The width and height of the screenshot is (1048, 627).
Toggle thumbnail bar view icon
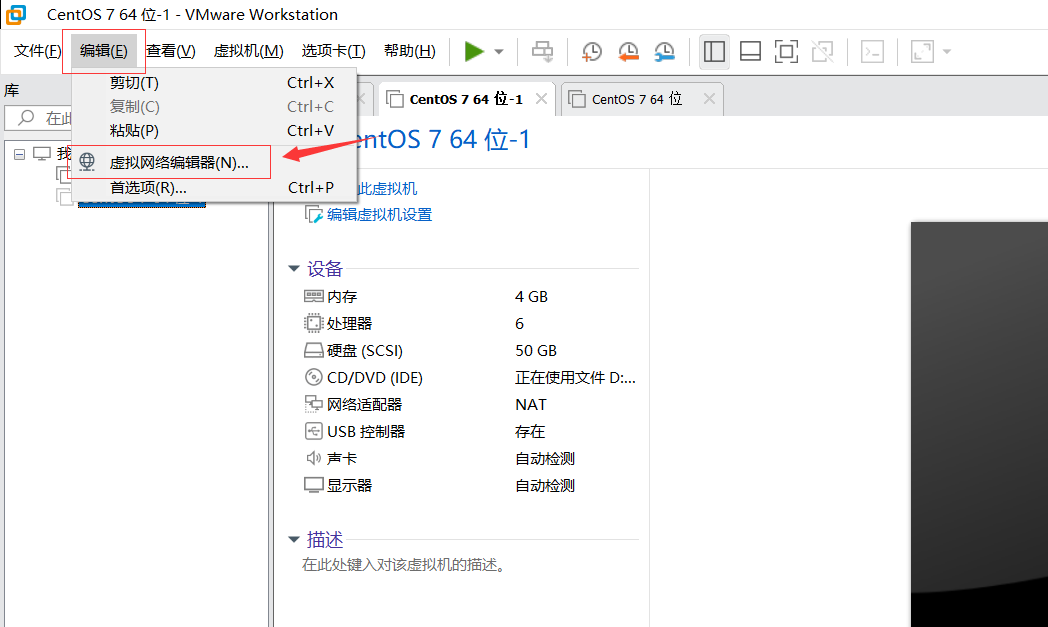750,51
